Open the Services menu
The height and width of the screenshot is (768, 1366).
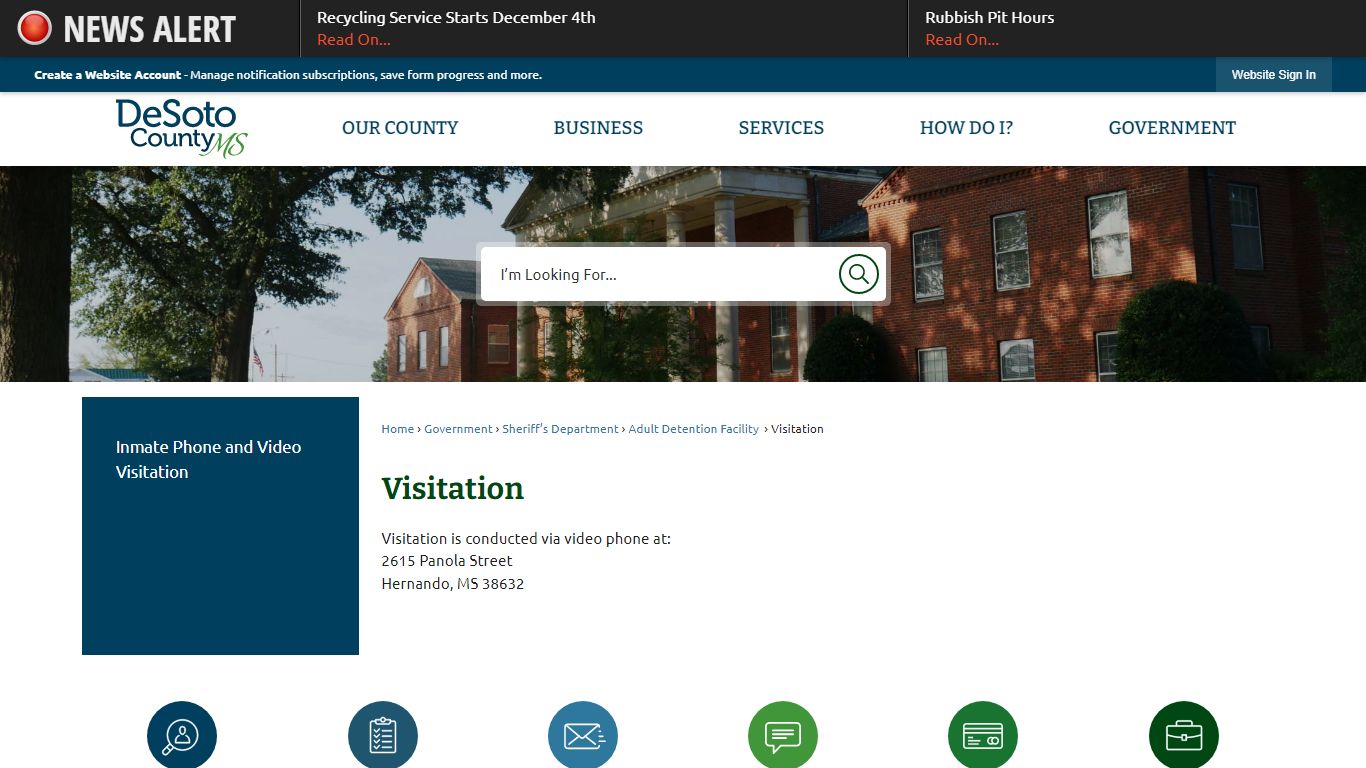coord(781,128)
